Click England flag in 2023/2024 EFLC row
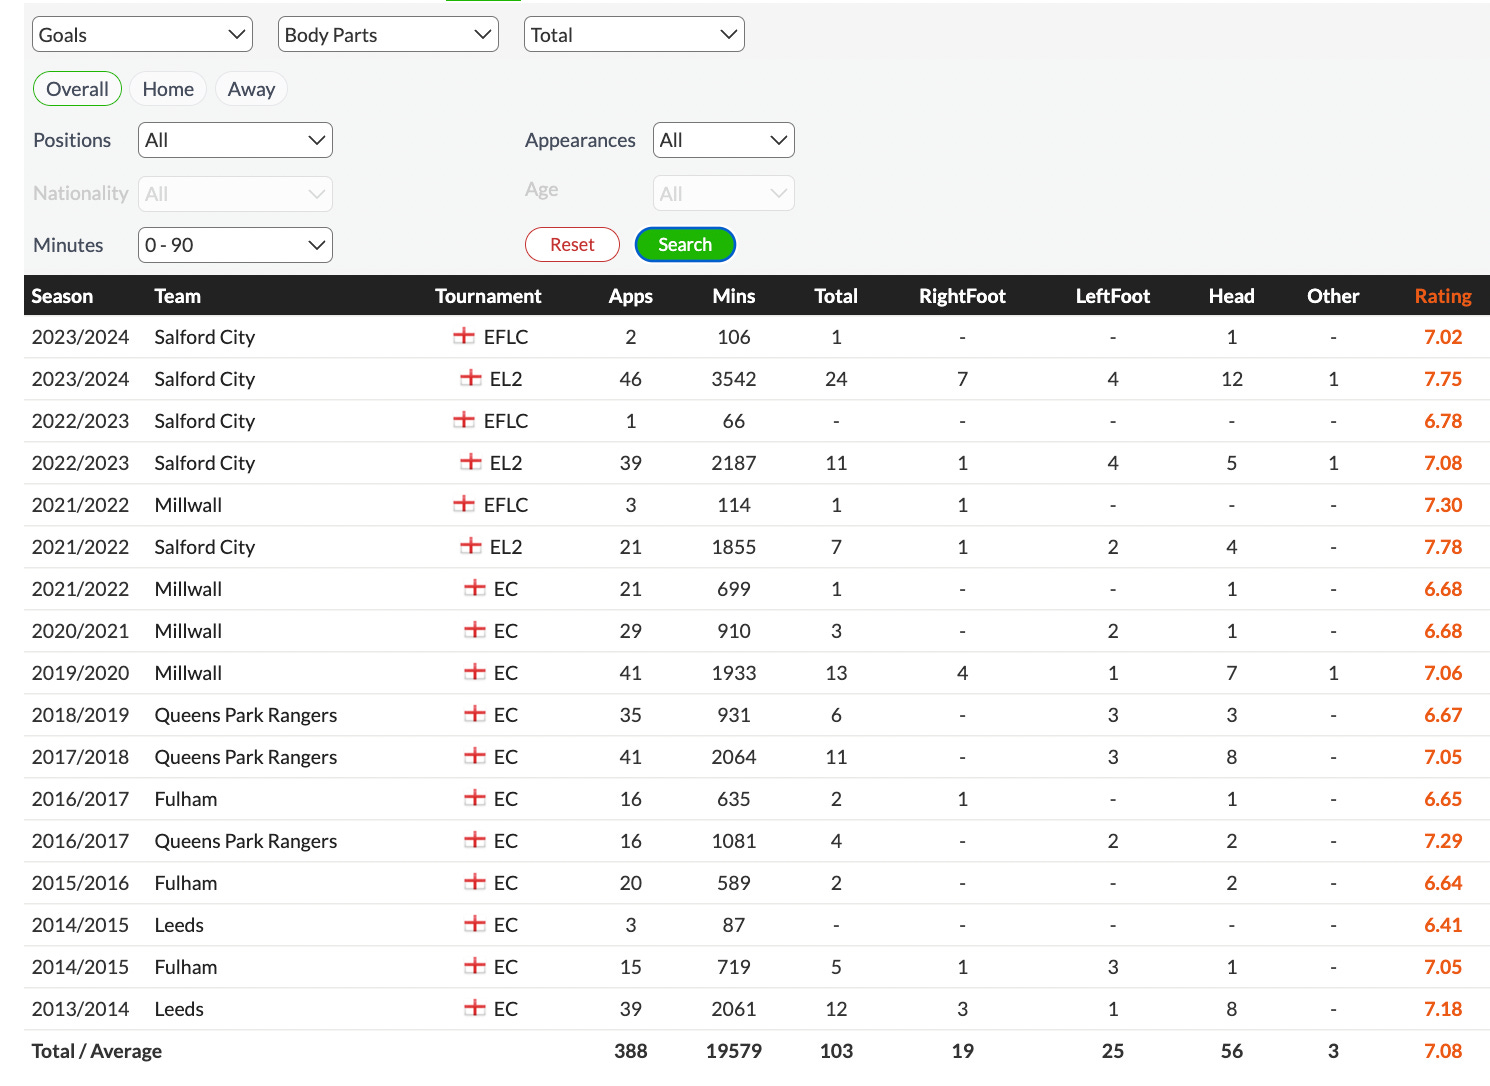 (x=464, y=336)
